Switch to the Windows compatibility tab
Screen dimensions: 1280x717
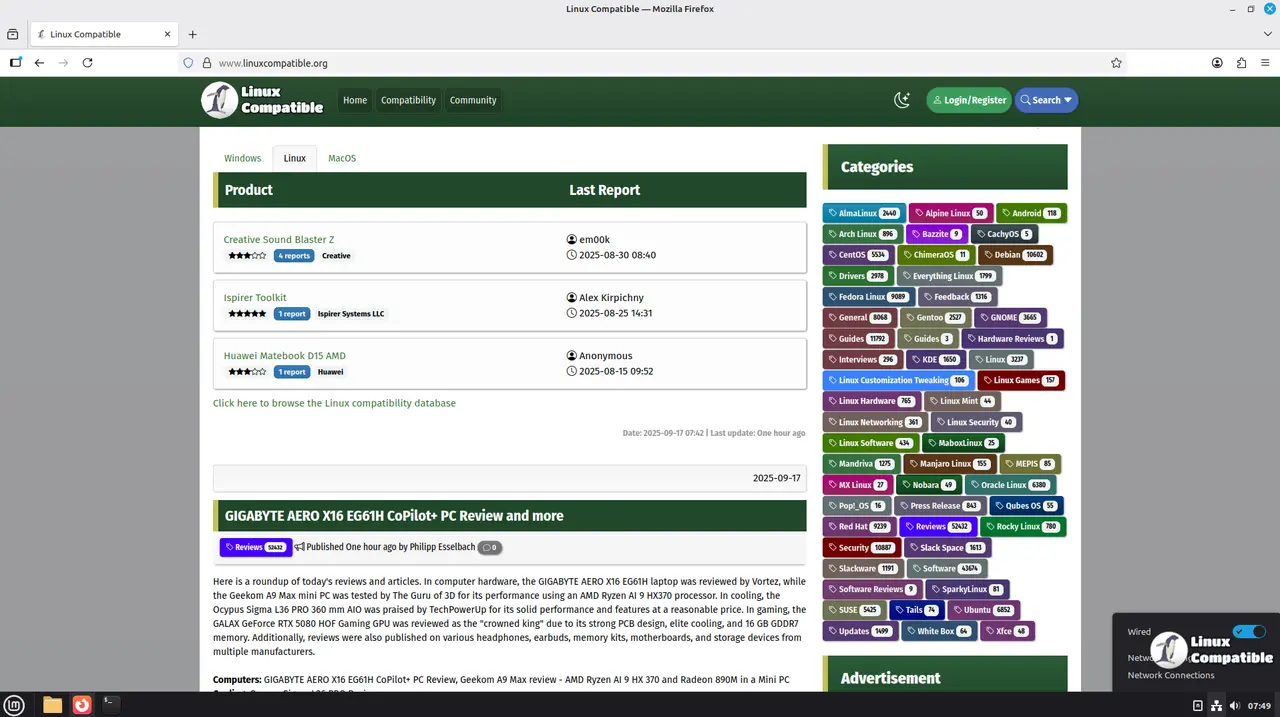(242, 158)
